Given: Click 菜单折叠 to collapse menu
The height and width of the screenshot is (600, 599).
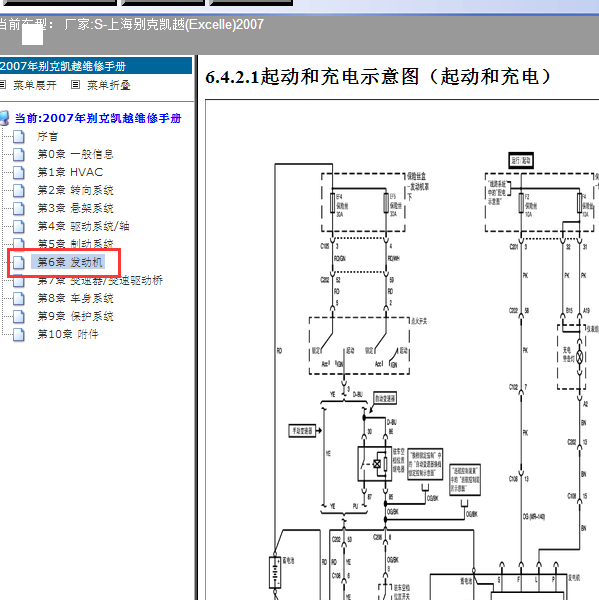Looking at the screenshot, I should [x=109, y=85].
